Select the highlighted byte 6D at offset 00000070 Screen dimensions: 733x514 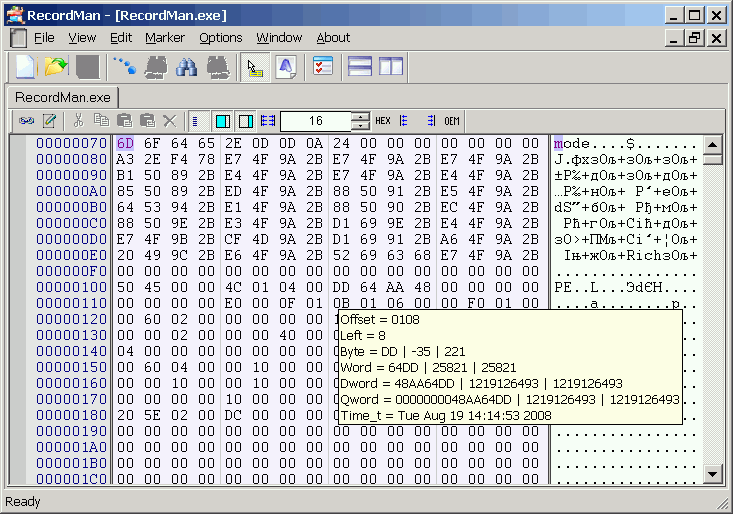tap(125, 143)
